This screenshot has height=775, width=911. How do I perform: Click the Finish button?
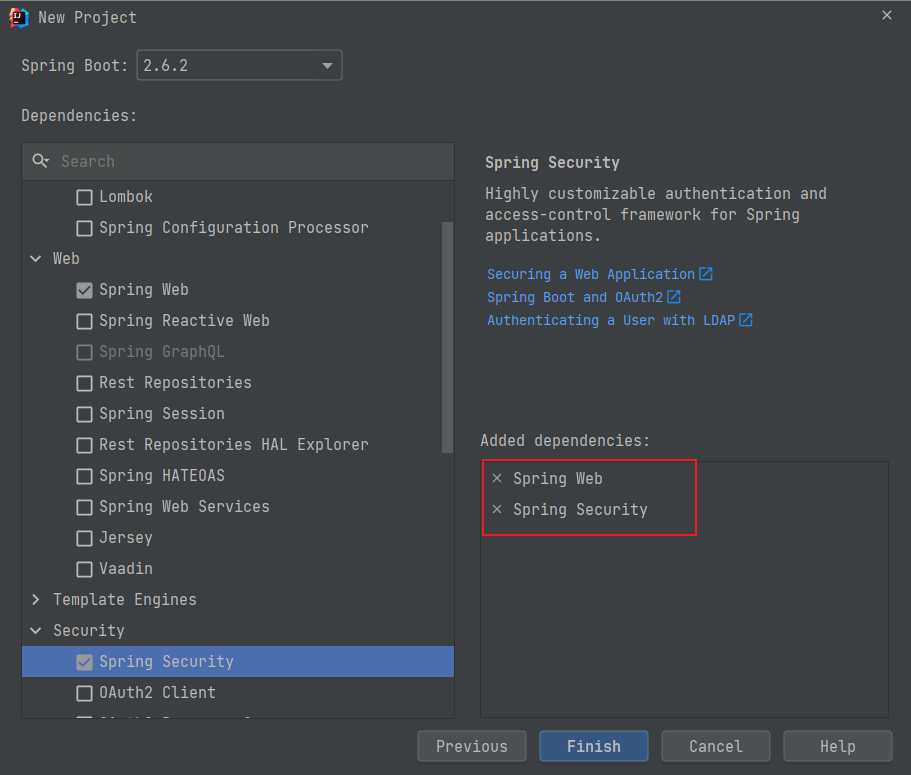[x=593, y=746]
